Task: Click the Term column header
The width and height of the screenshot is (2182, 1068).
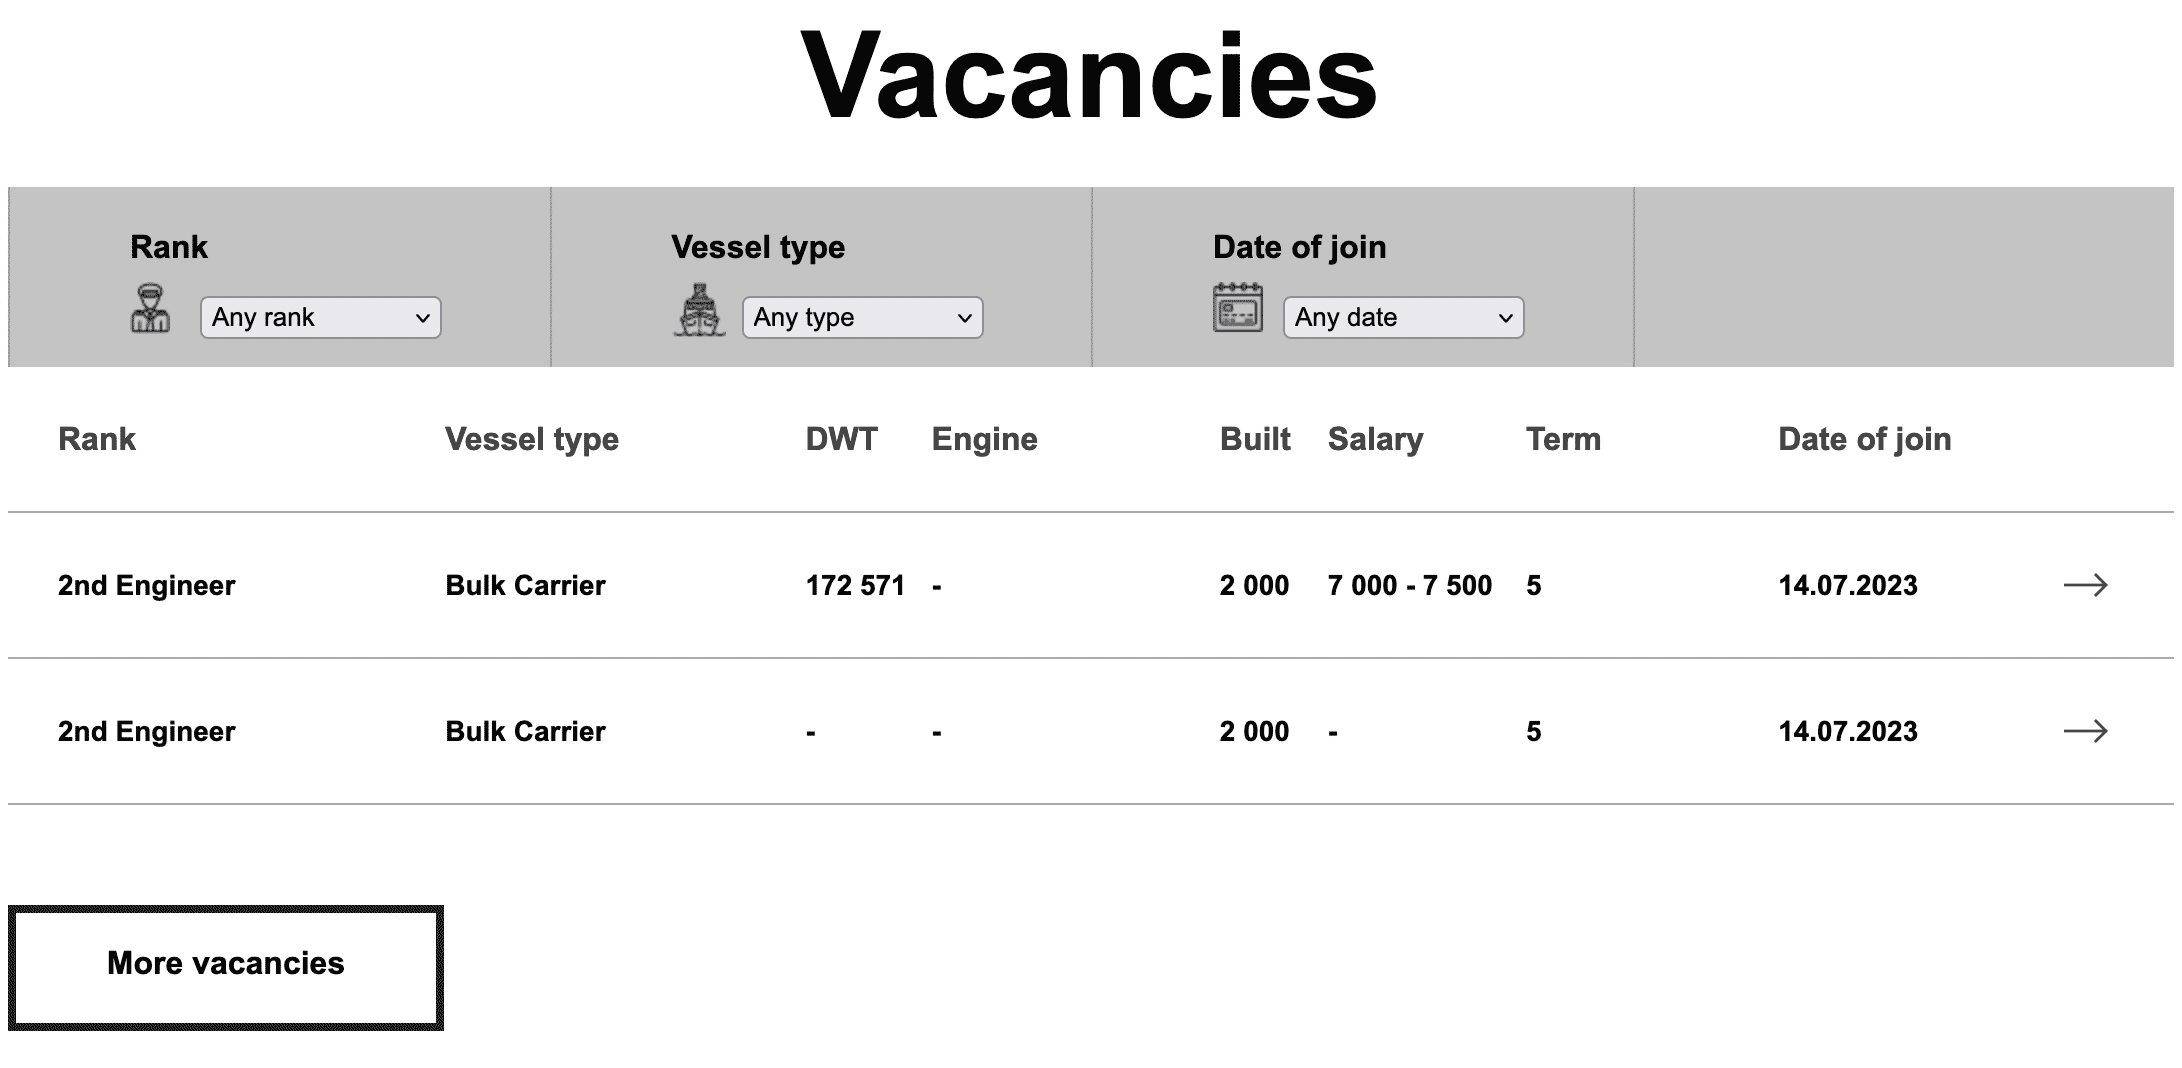Action: pos(1562,439)
